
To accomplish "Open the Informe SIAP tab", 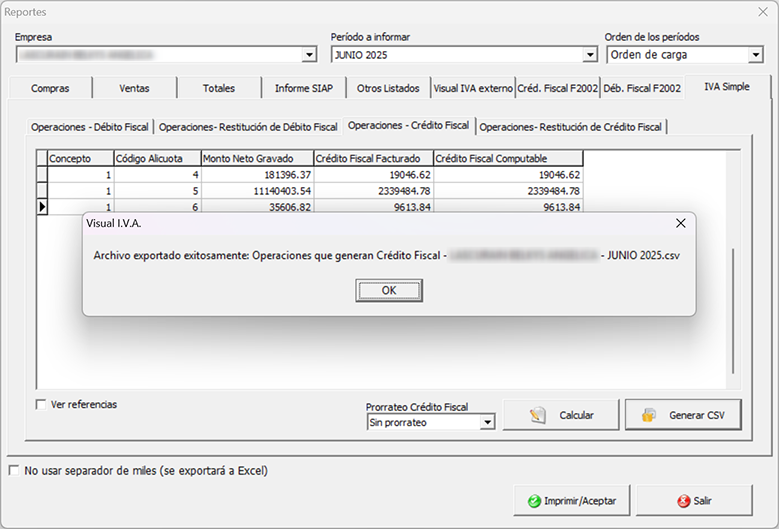I will pos(304,88).
